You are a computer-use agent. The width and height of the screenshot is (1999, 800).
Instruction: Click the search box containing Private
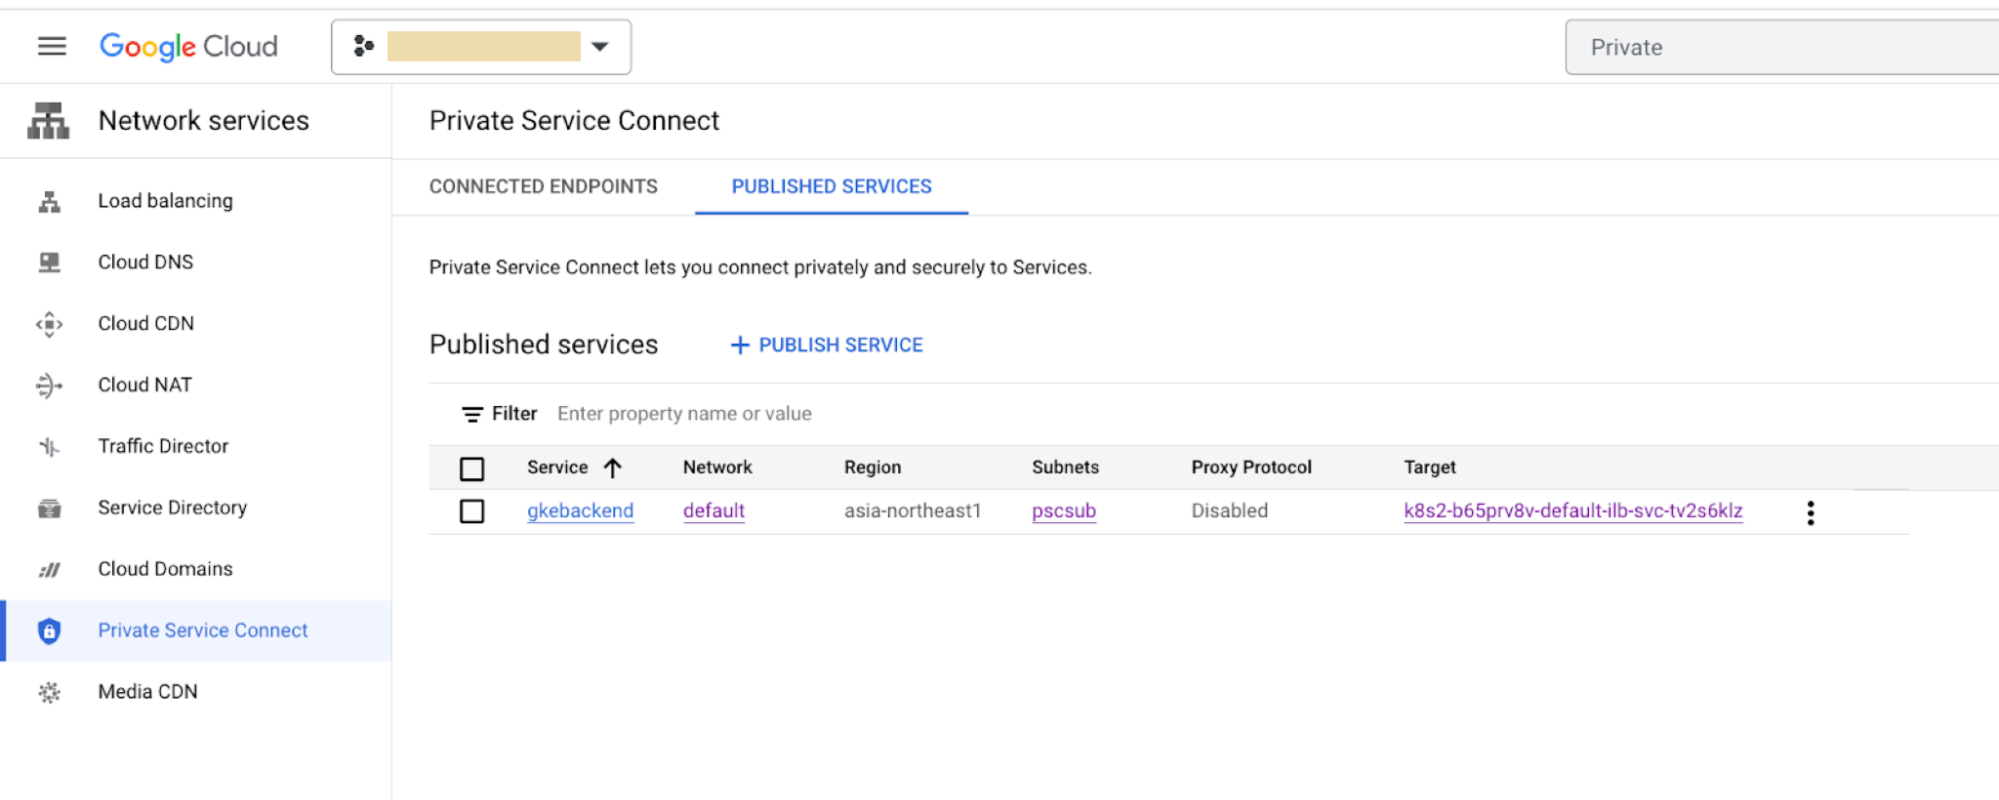[1780, 47]
